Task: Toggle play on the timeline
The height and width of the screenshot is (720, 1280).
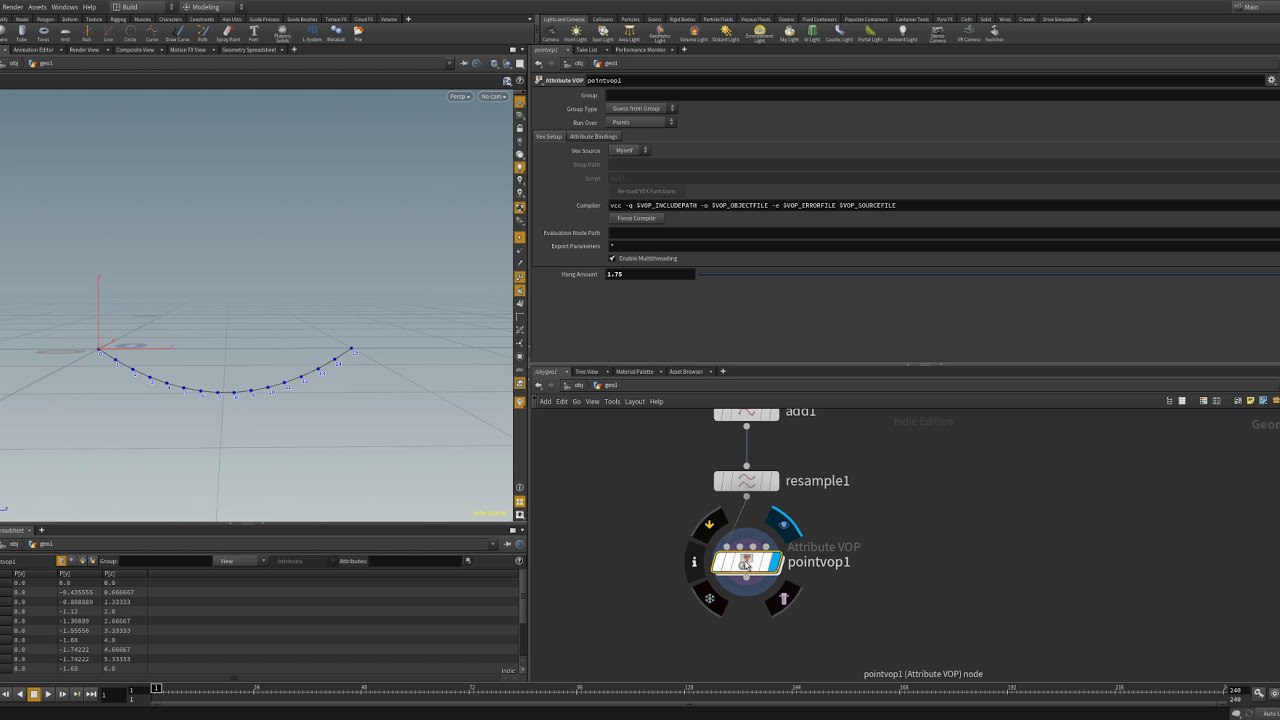Action: 48,694
